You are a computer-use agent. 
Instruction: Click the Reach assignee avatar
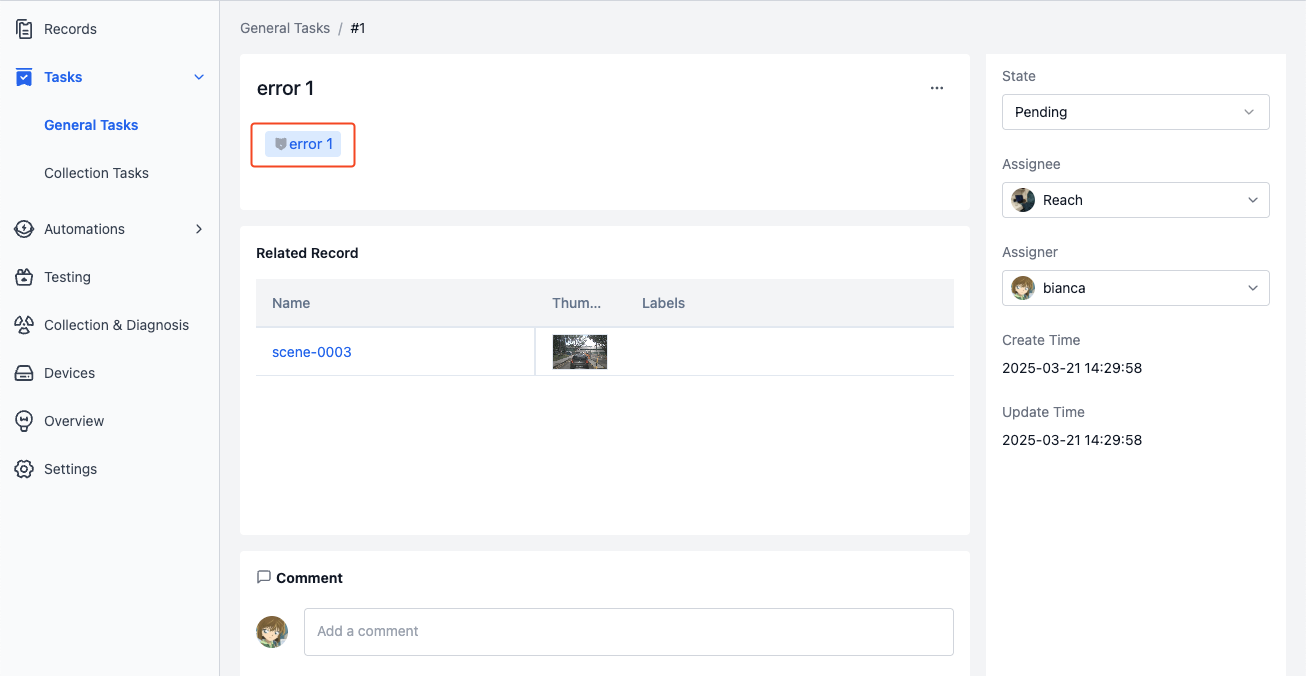[x=1023, y=200]
